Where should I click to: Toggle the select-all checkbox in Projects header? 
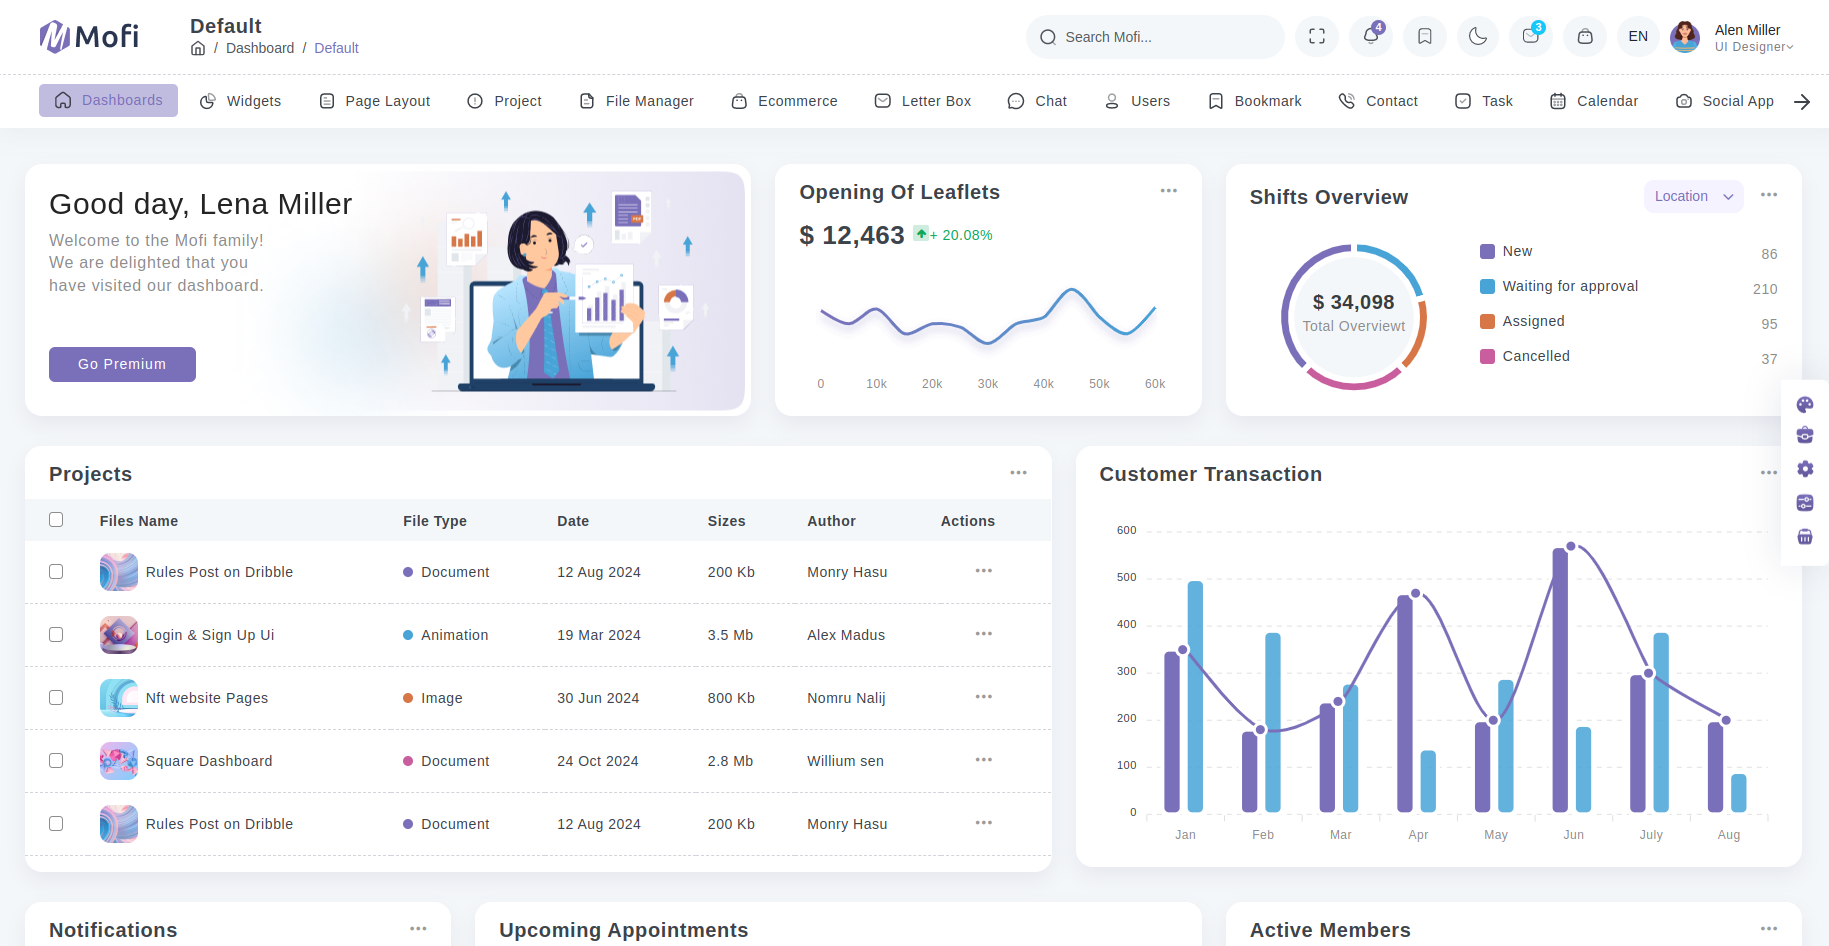pos(56,520)
